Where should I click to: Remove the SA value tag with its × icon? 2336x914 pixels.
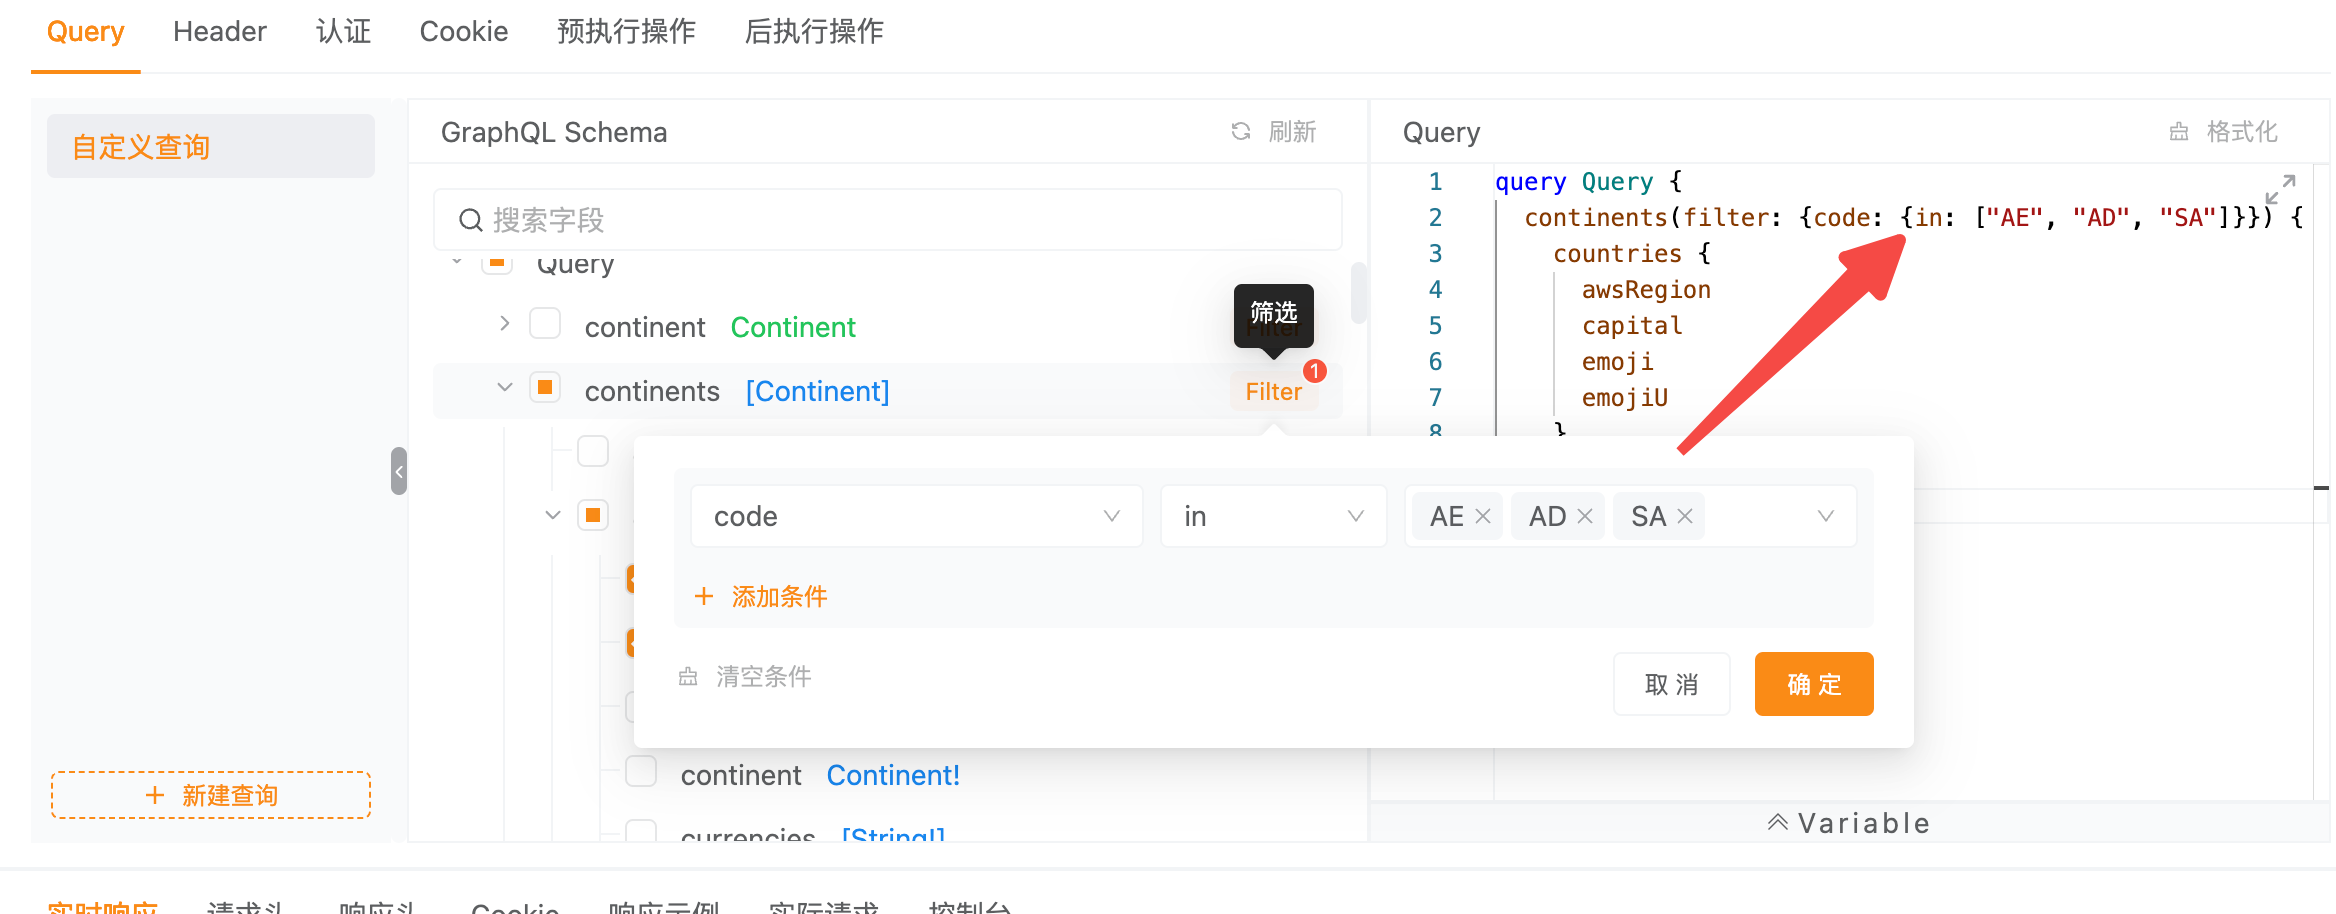click(x=1686, y=515)
